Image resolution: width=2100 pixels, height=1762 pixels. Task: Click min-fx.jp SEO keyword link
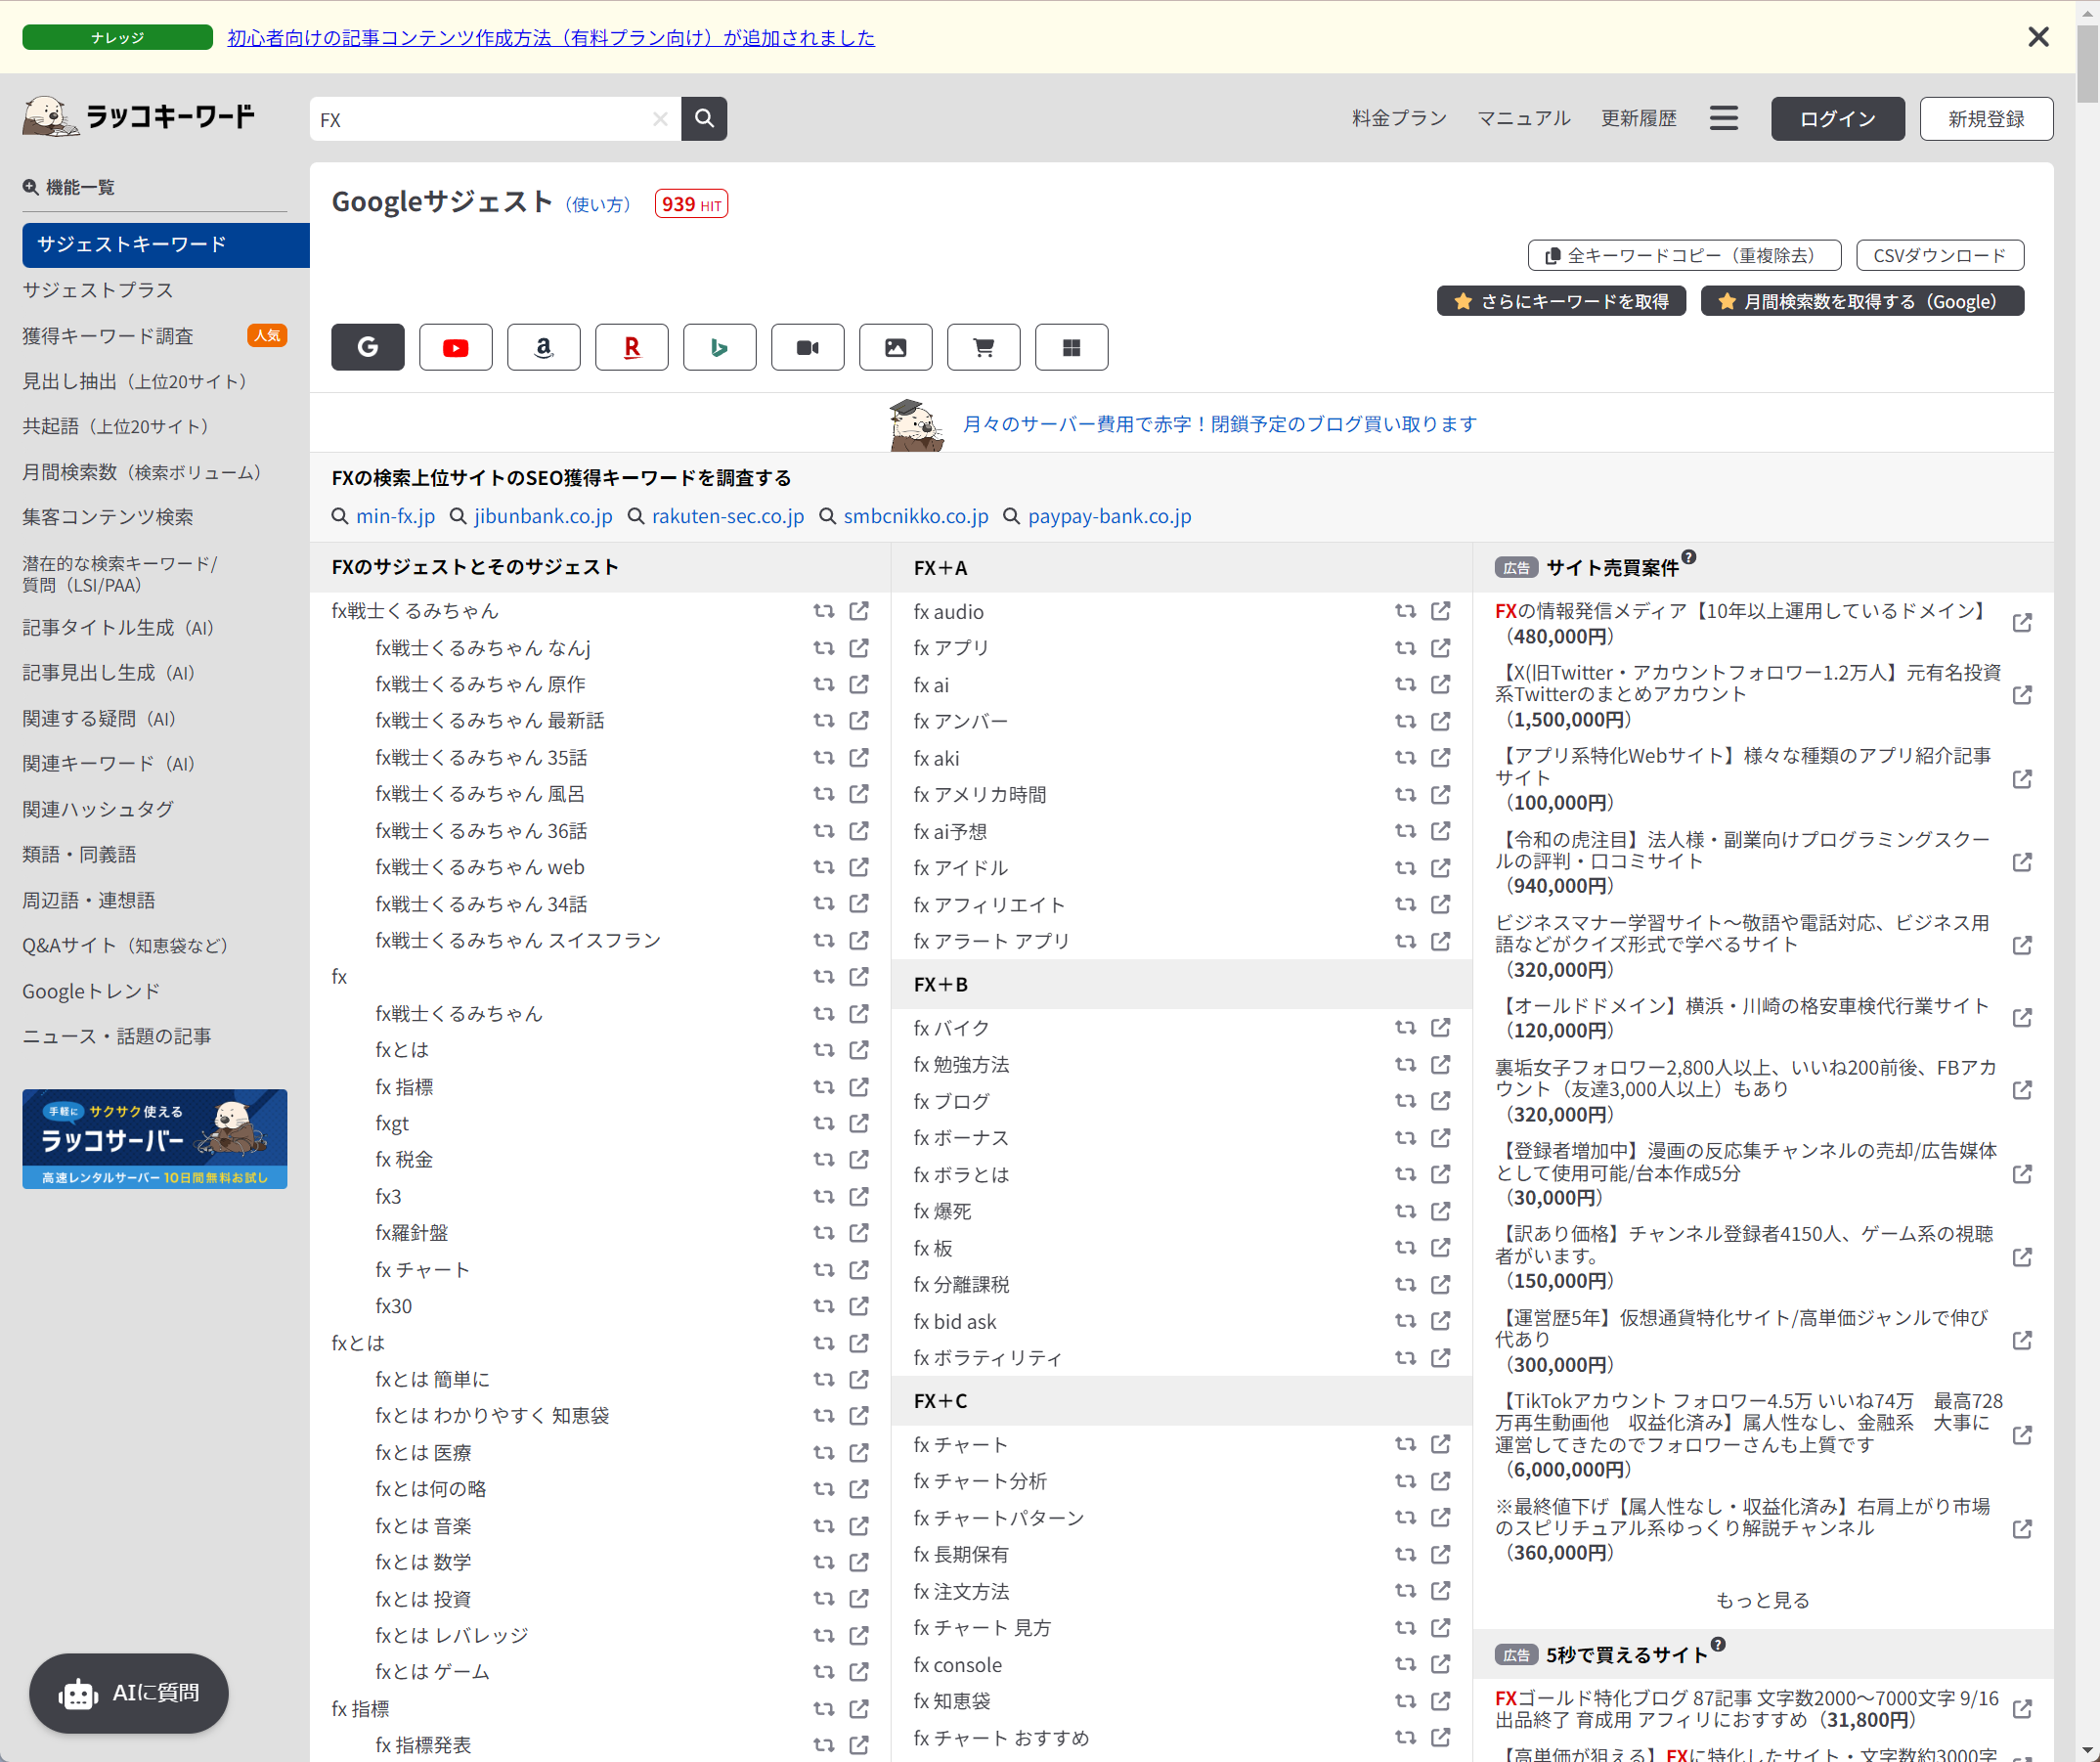(393, 515)
